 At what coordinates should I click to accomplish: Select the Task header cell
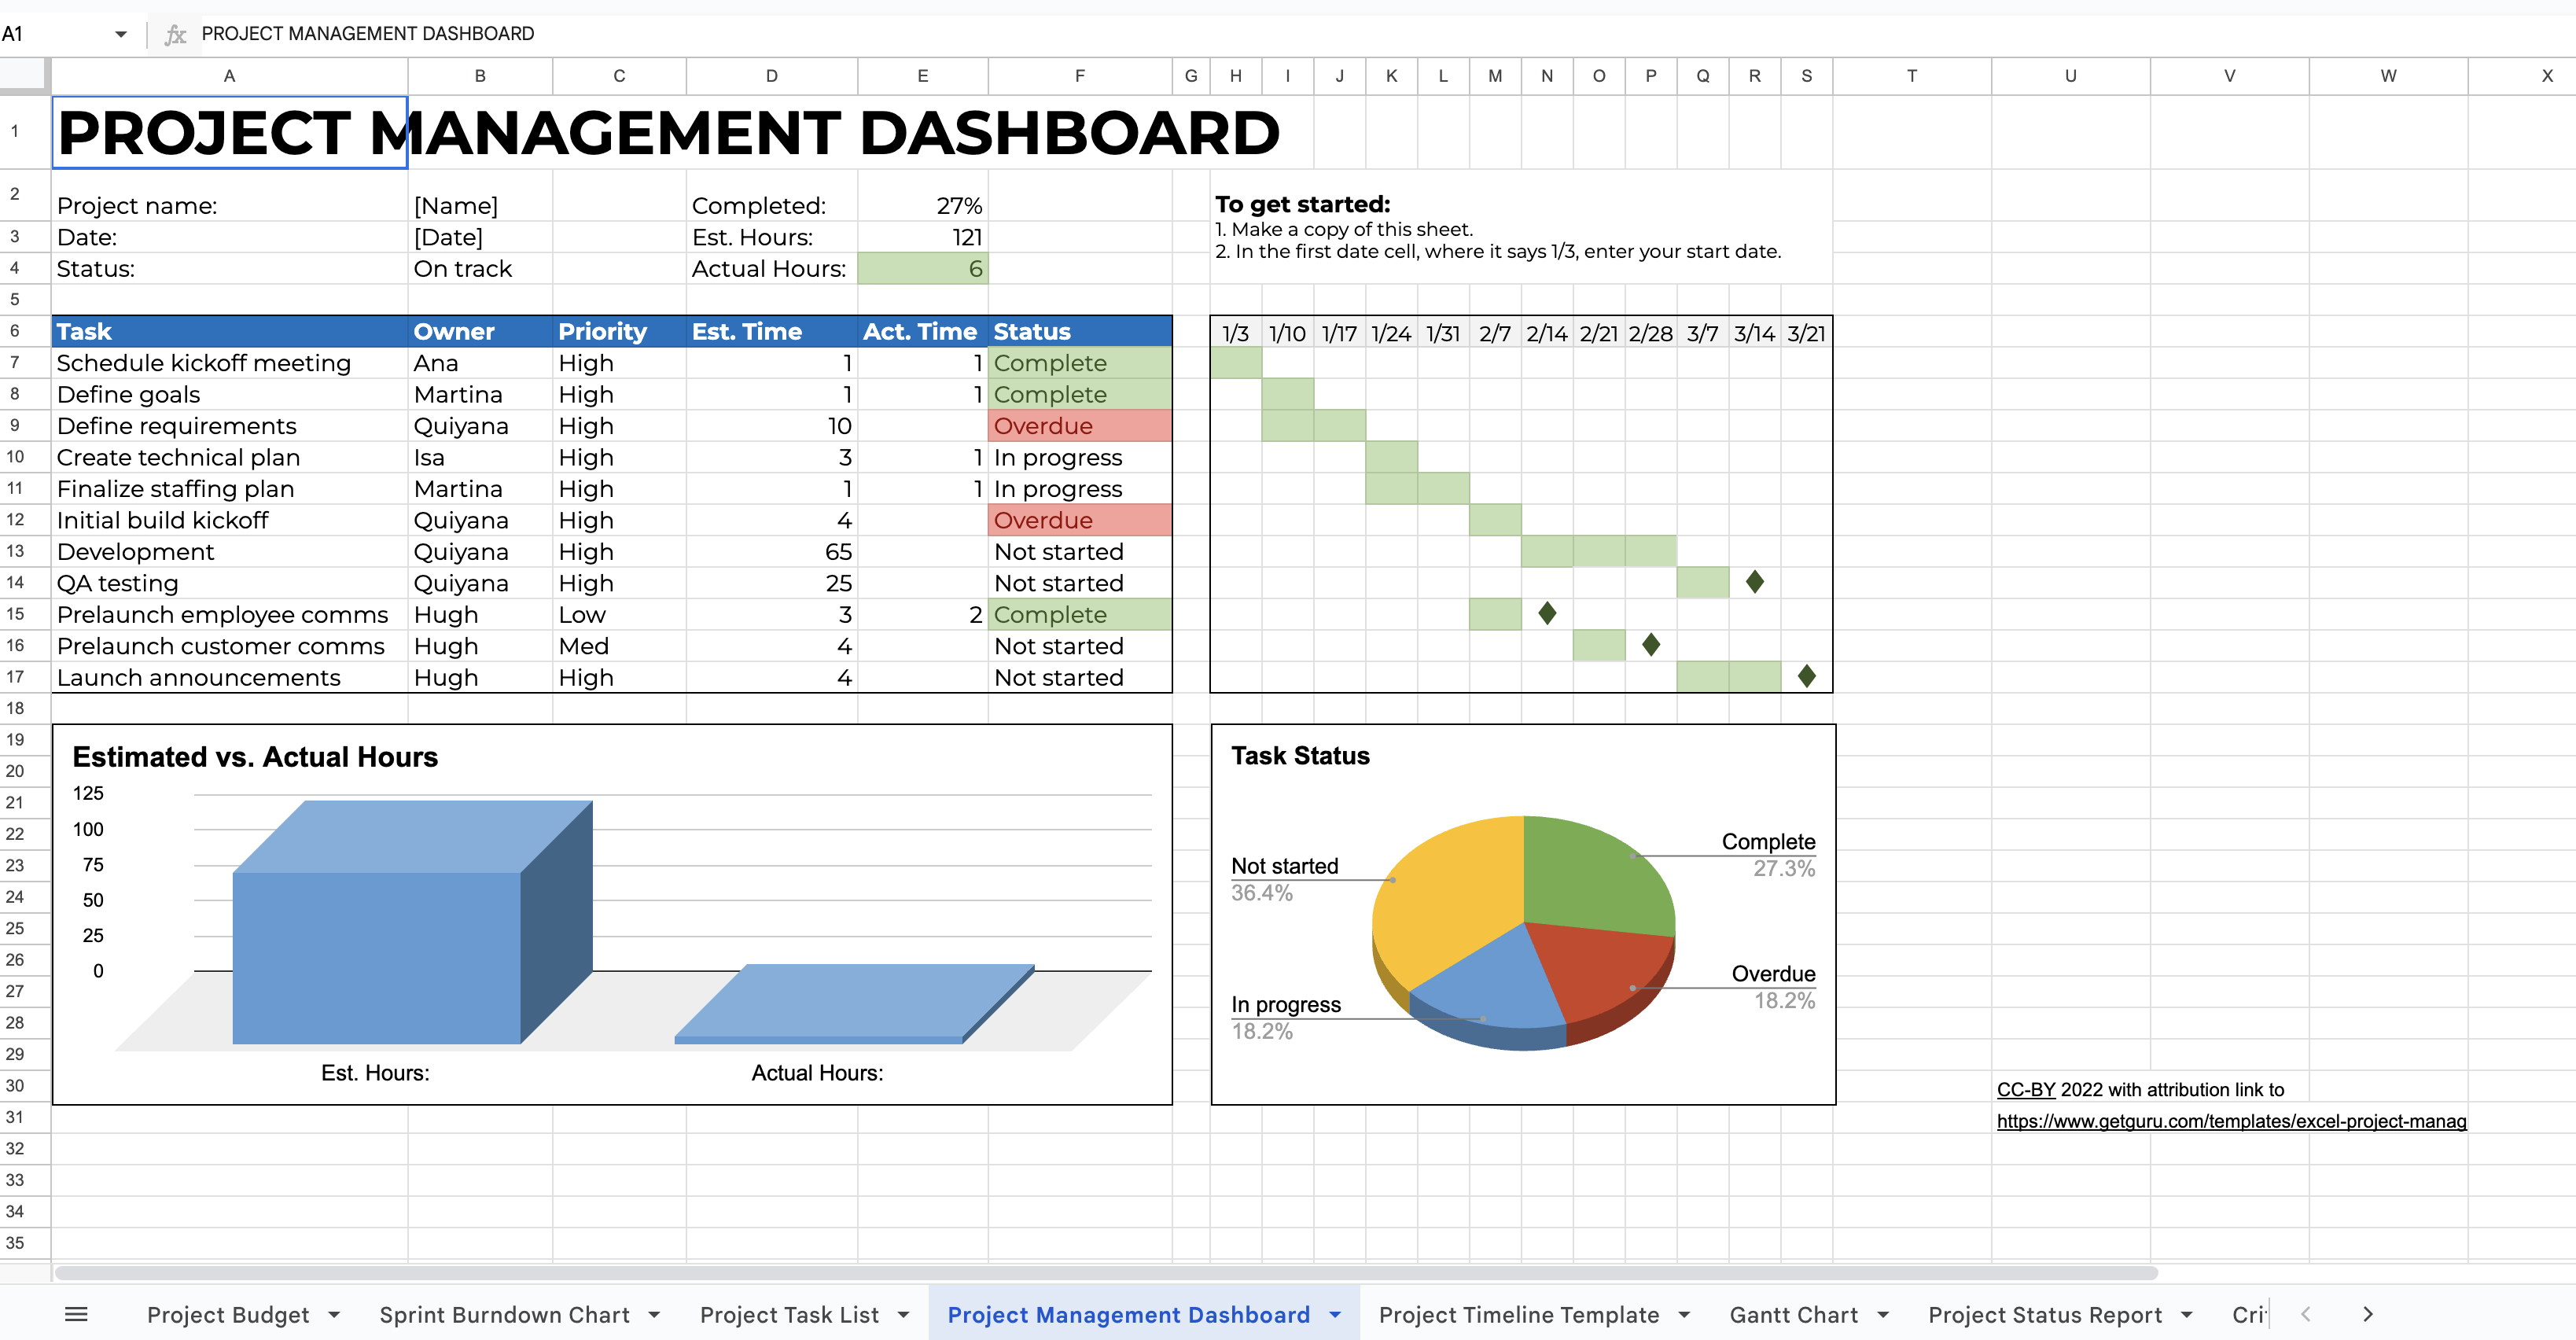229,331
